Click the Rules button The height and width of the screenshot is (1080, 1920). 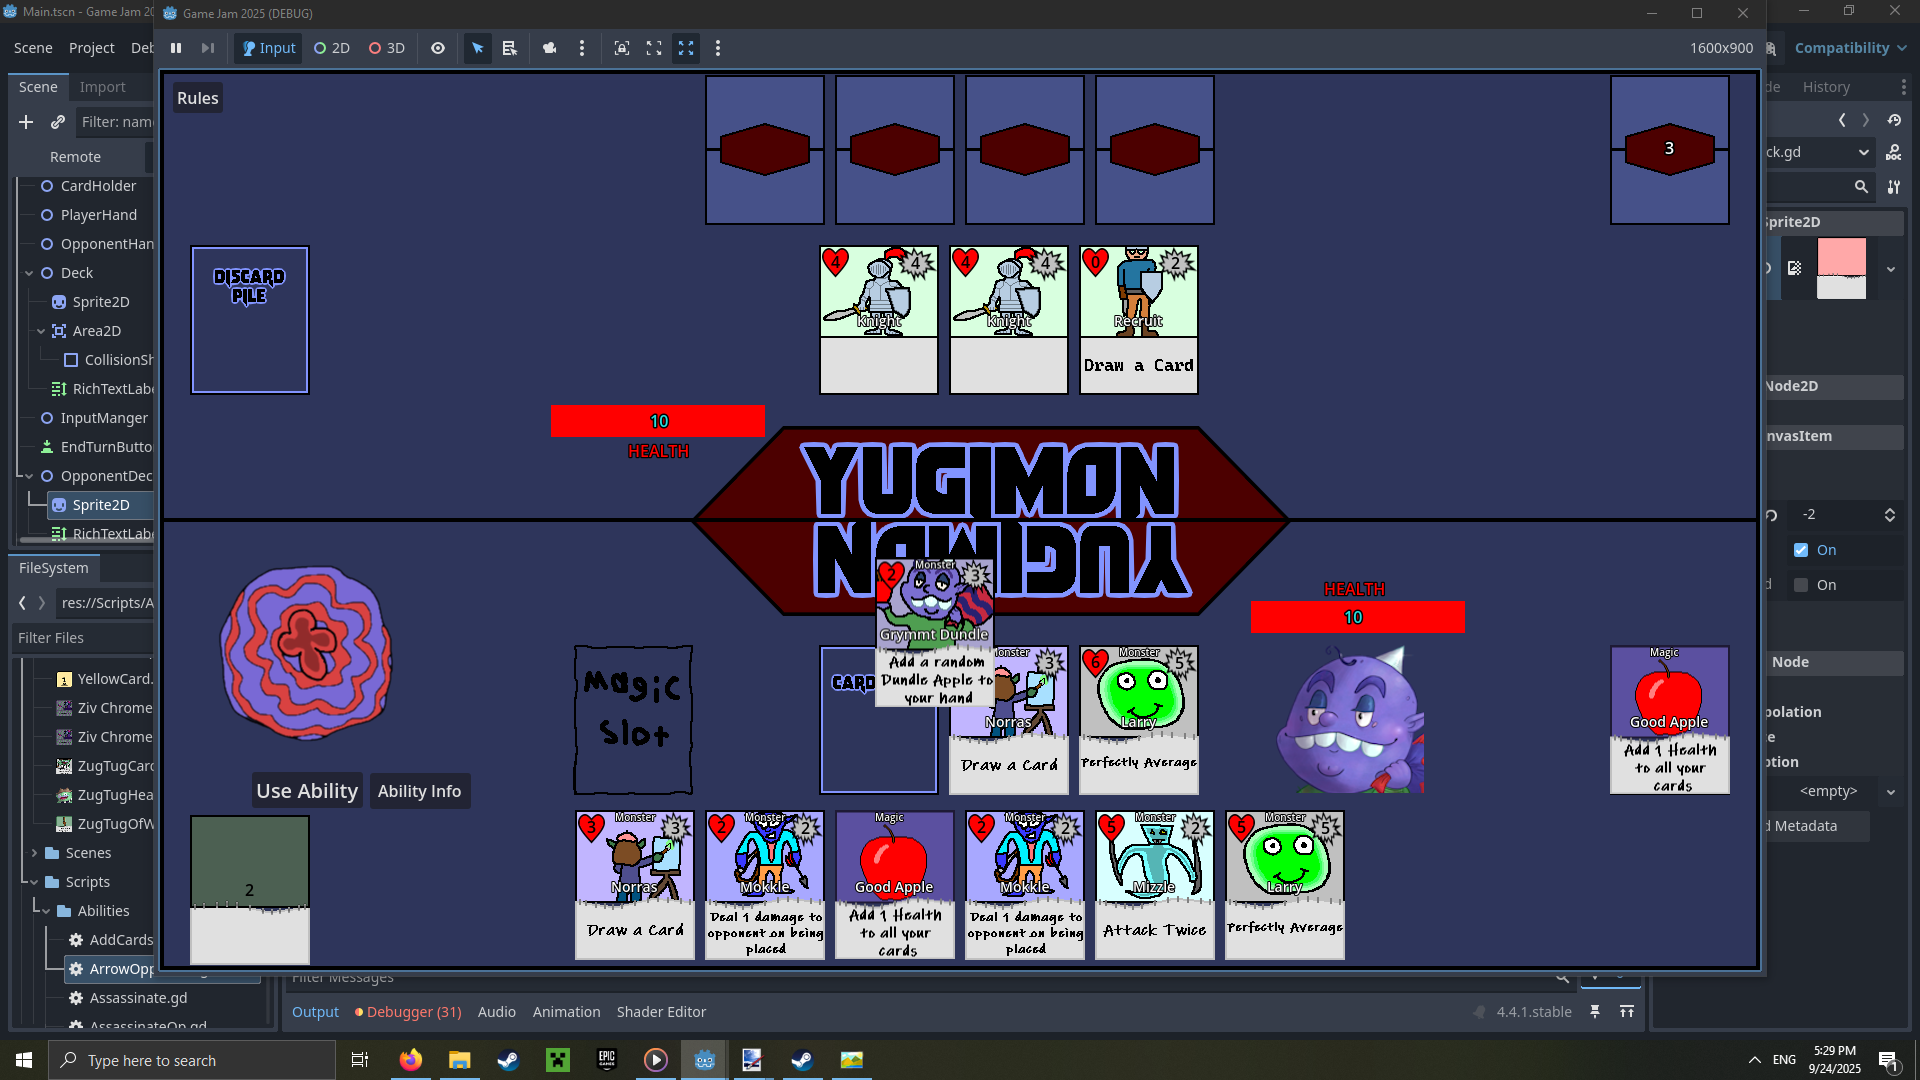pos(197,98)
